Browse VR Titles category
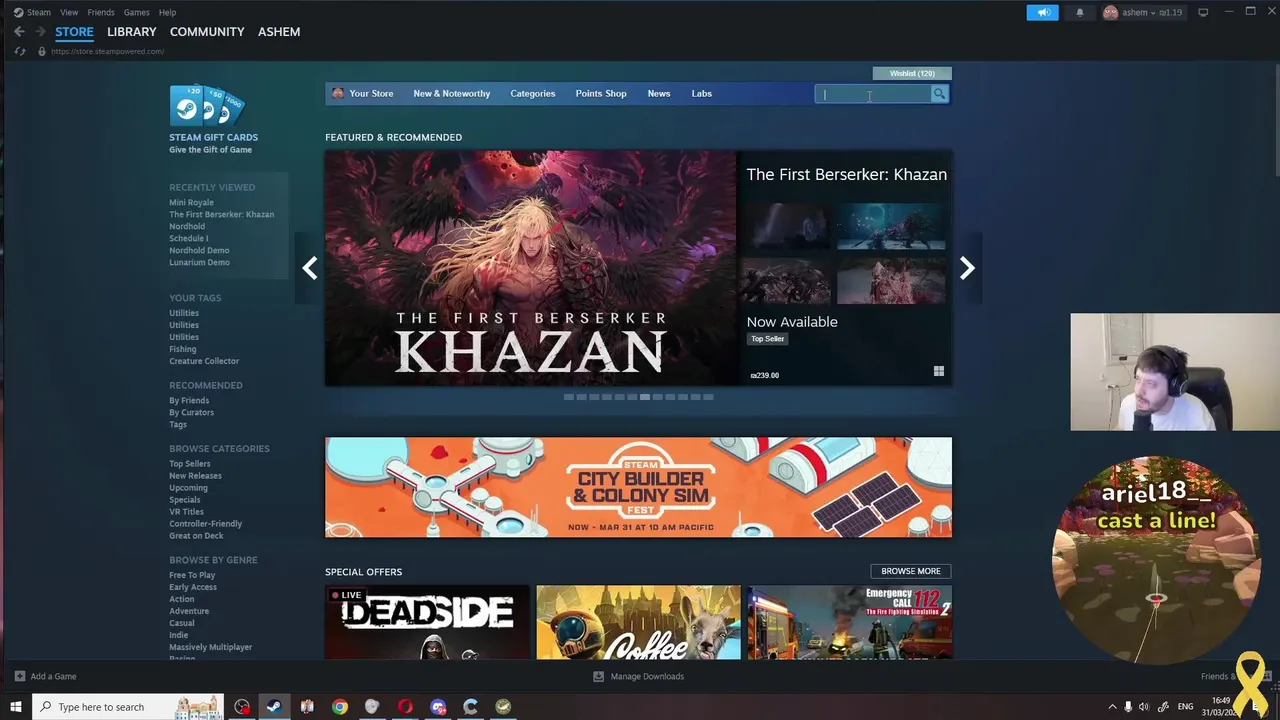Image resolution: width=1280 pixels, height=720 pixels. point(186,512)
